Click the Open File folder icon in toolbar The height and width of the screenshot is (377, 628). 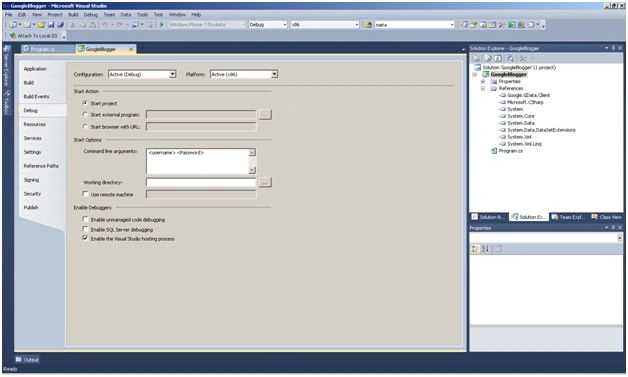point(41,25)
